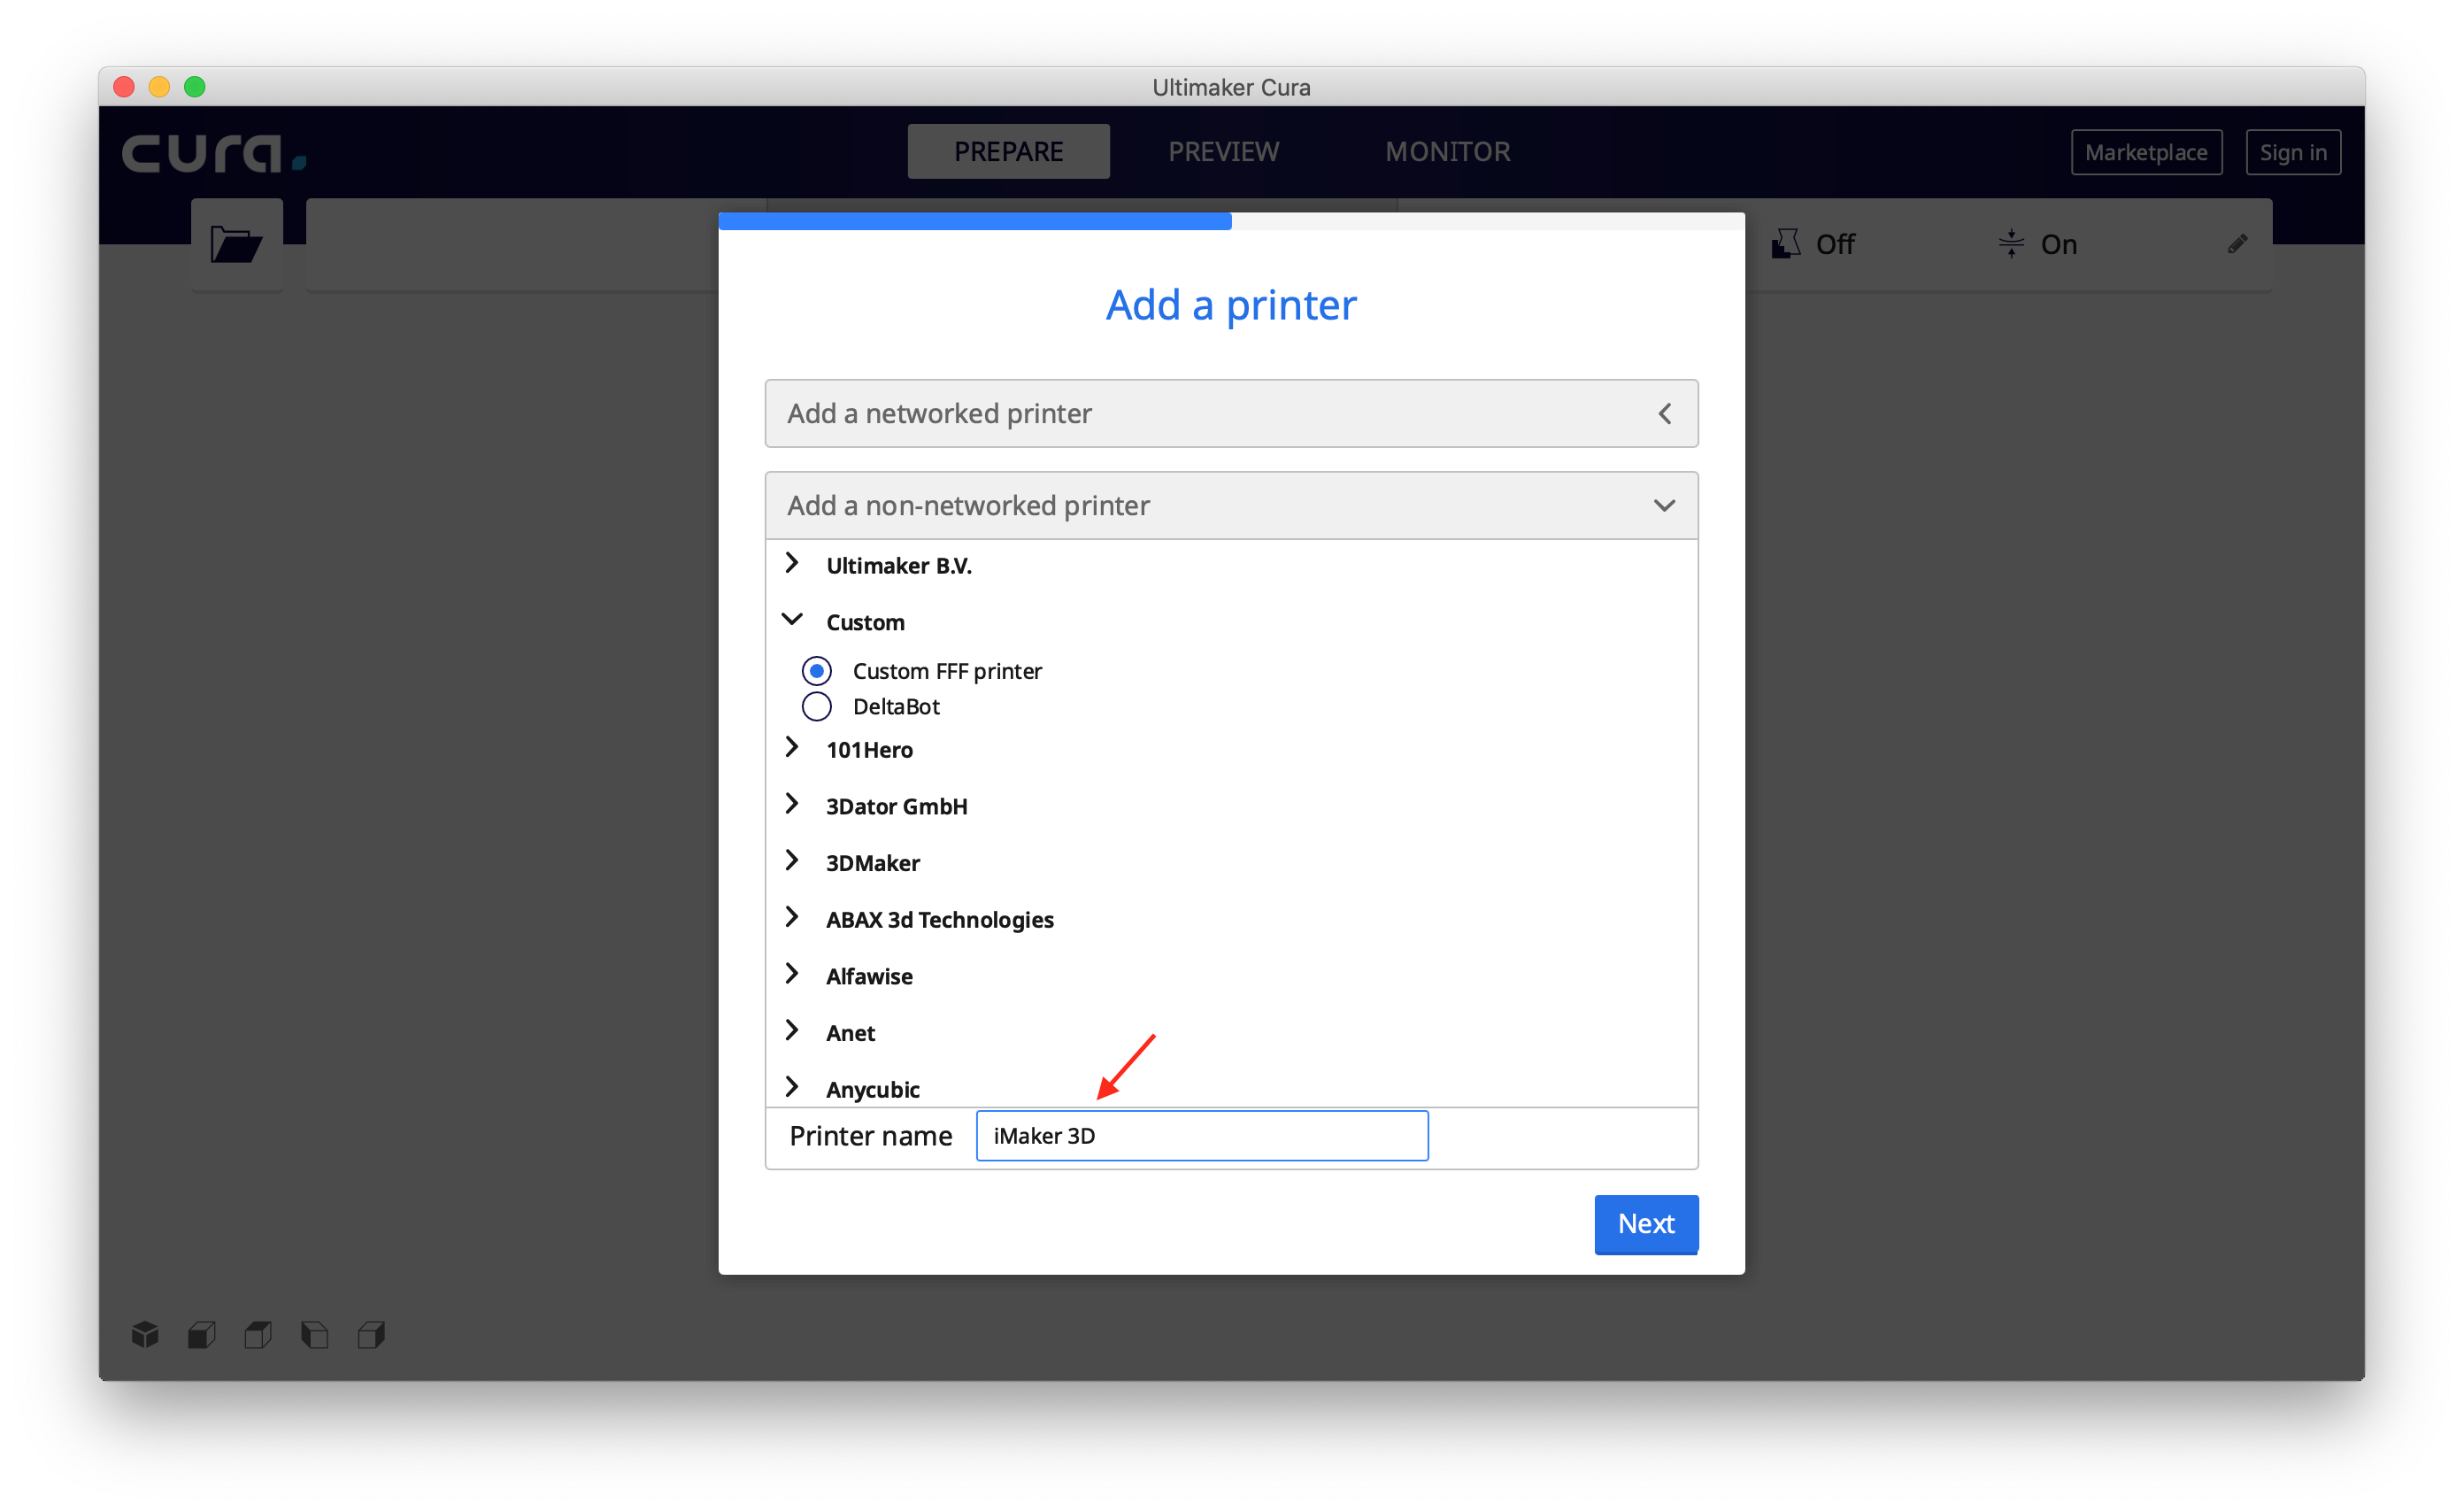Click the Printer name input field
Image resolution: width=2464 pixels, height=1512 pixels.
tap(1202, 1136)
